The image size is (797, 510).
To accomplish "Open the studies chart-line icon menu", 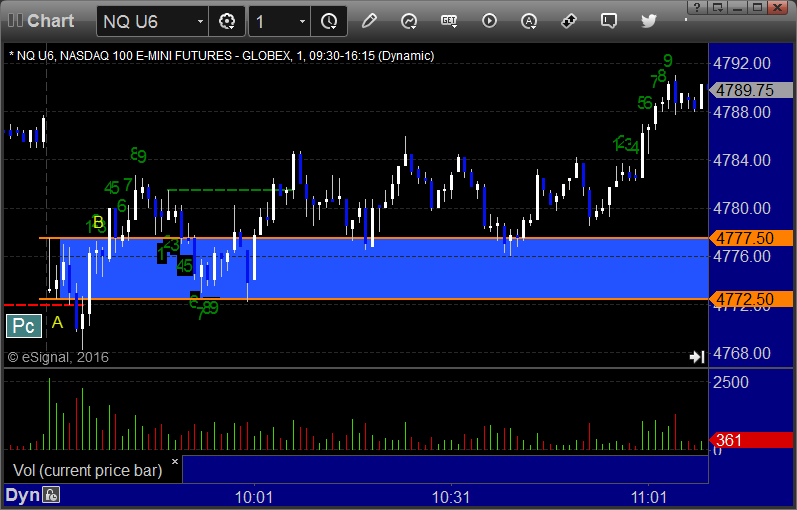I will (x=409, y=21).
